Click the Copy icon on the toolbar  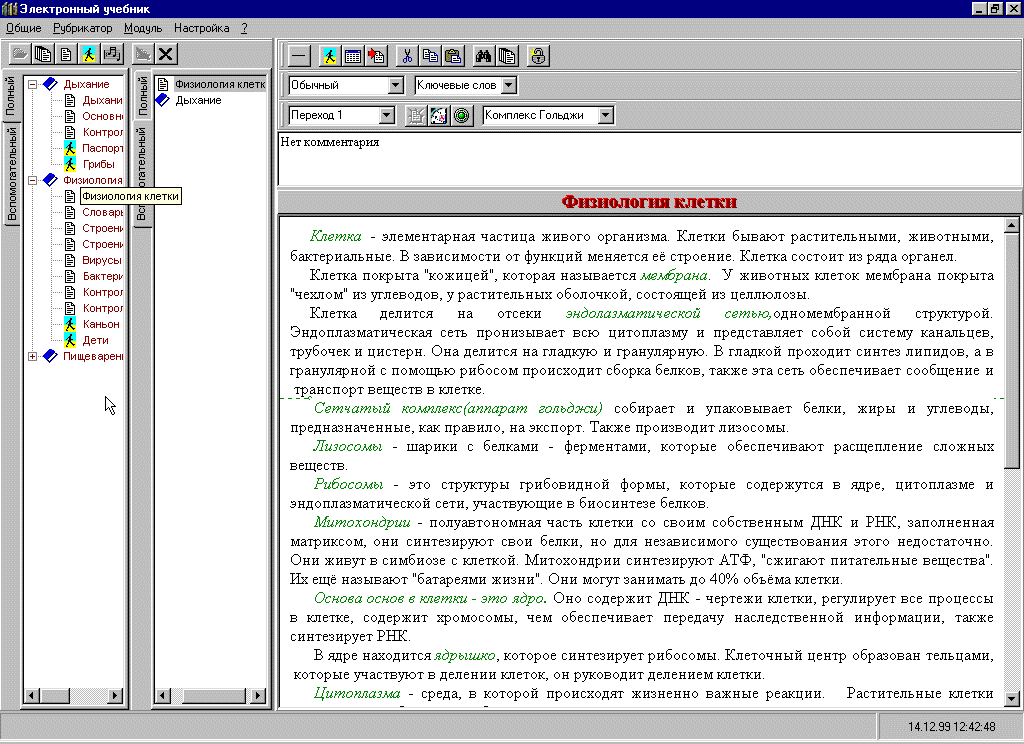click(430, 55)
